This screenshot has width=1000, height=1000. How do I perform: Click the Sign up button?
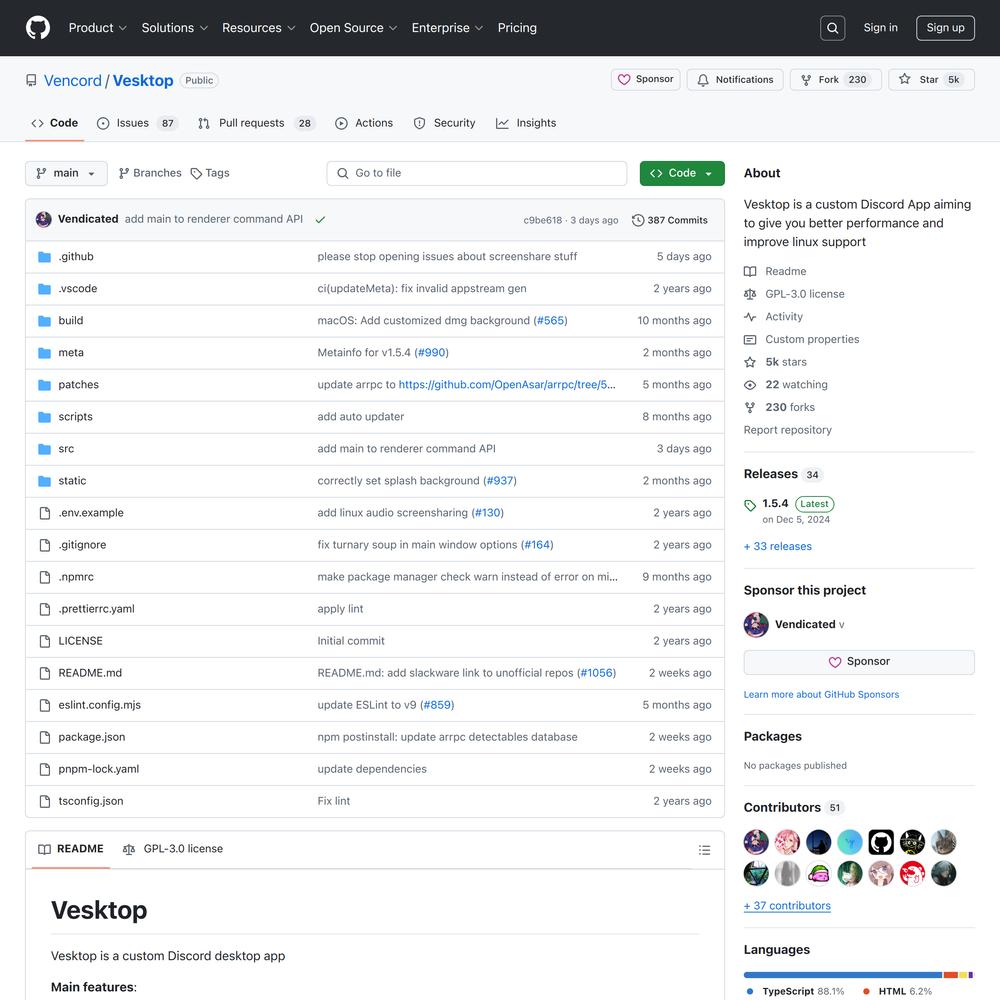tap(945, 28)
